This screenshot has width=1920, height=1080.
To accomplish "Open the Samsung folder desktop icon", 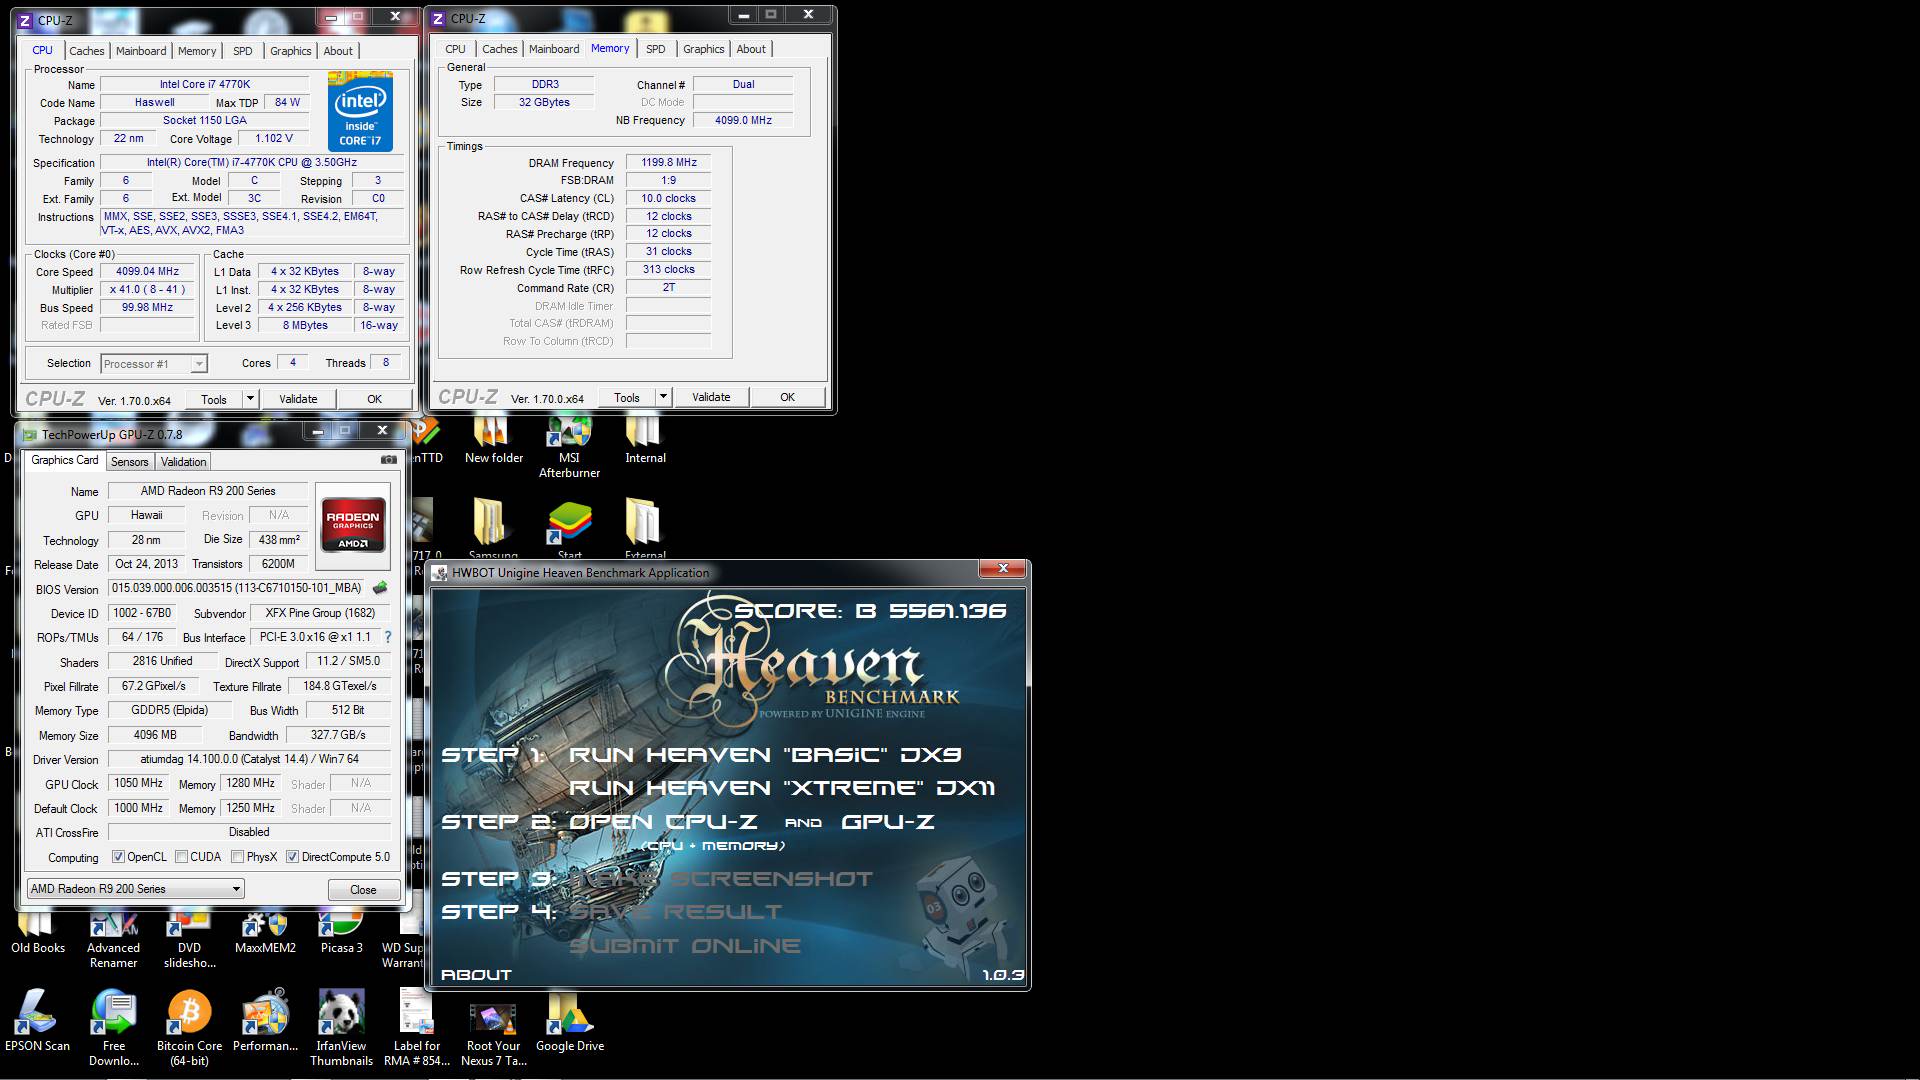I will [x=493, y=529].
